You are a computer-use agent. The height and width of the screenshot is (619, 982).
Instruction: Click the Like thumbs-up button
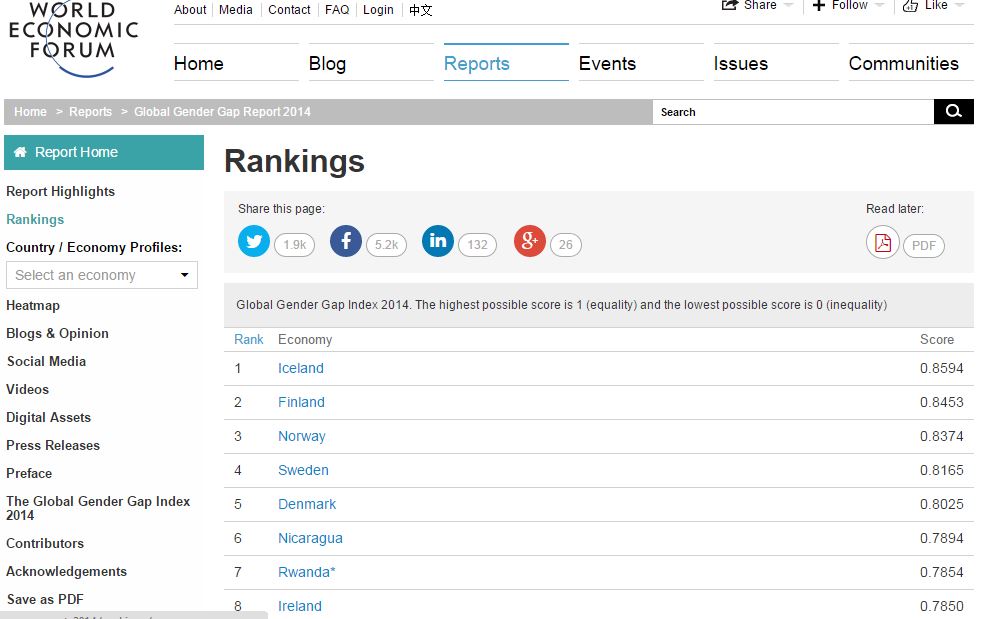(x=910, y=6)
